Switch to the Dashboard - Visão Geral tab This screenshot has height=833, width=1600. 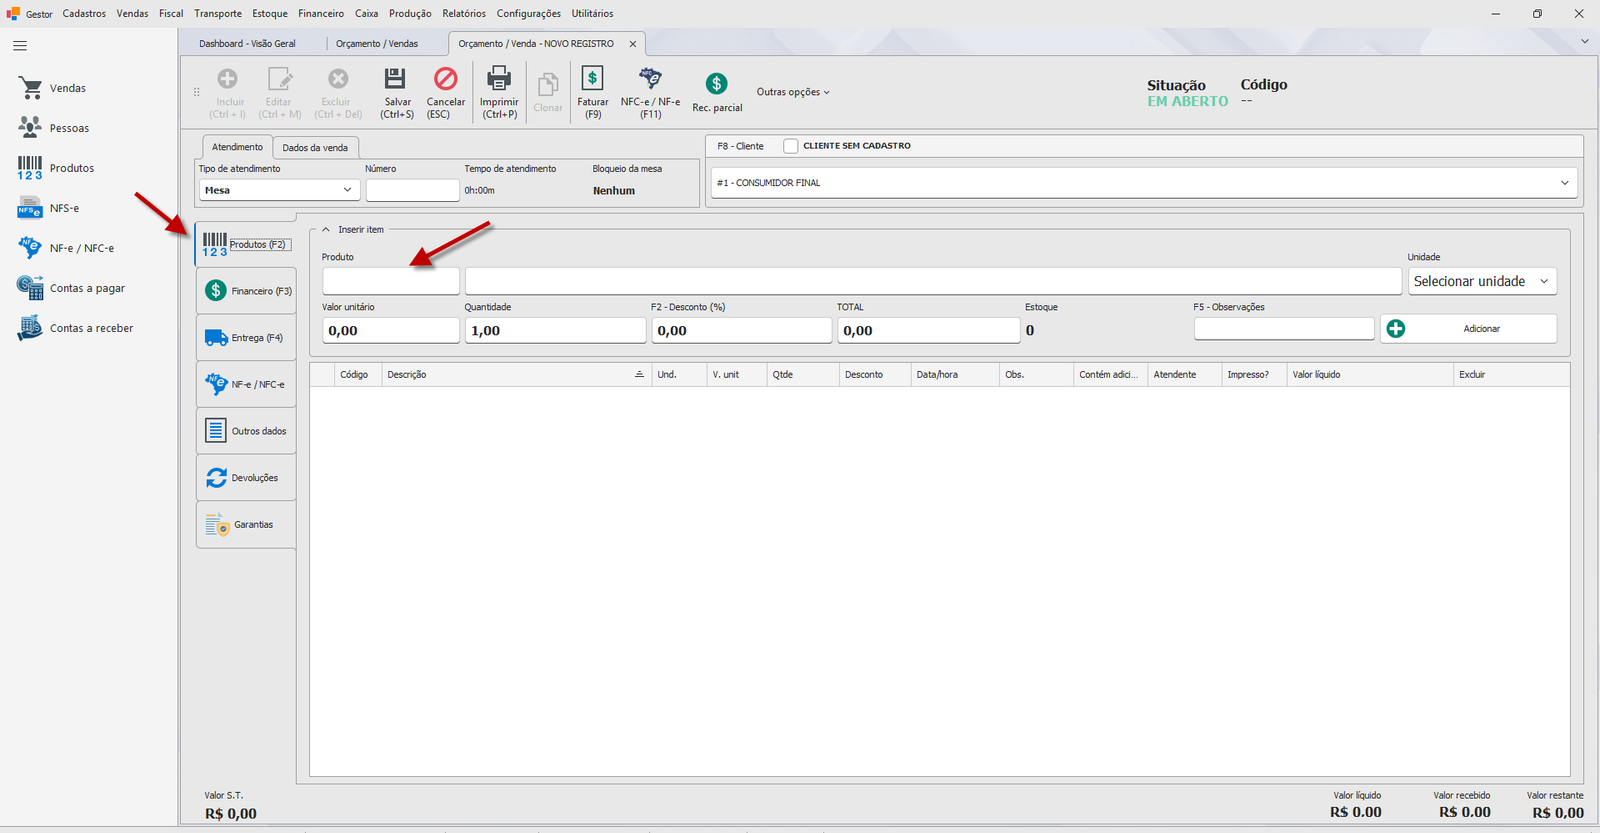(247, 44)
